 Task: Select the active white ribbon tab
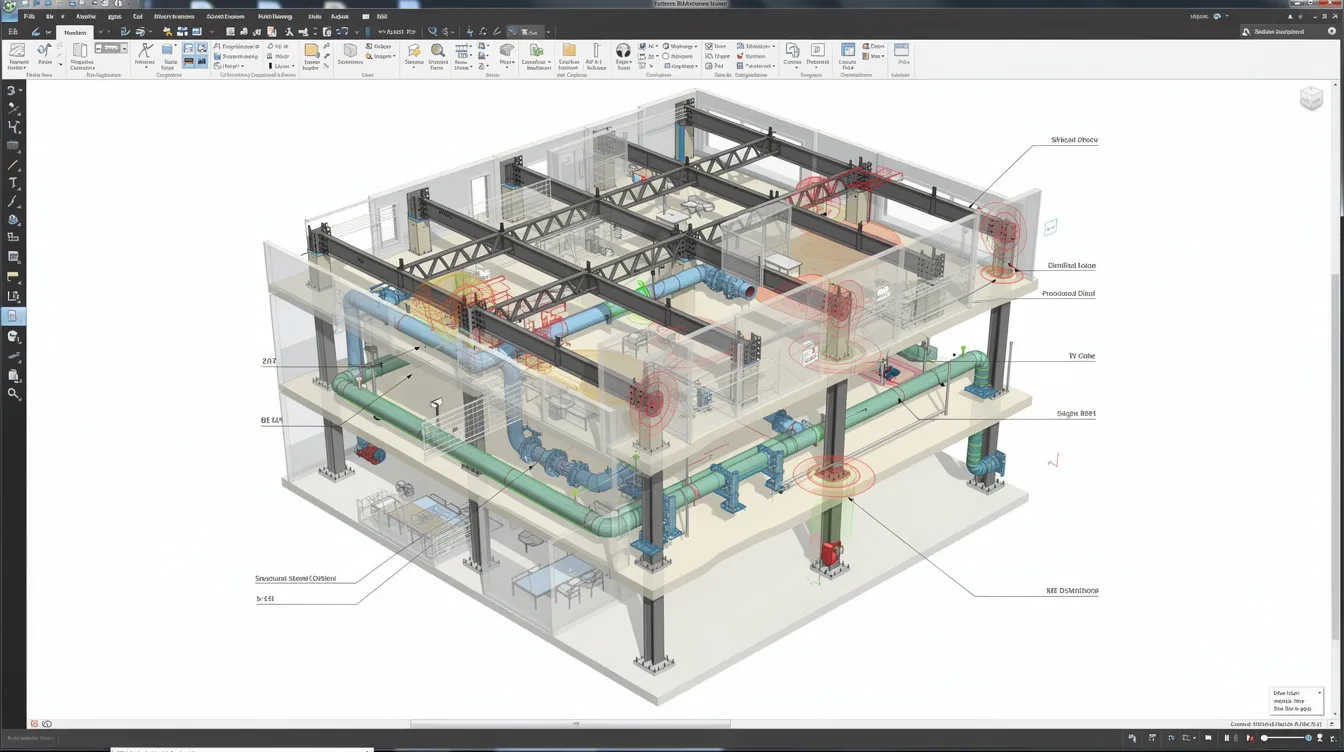point(75,32)
